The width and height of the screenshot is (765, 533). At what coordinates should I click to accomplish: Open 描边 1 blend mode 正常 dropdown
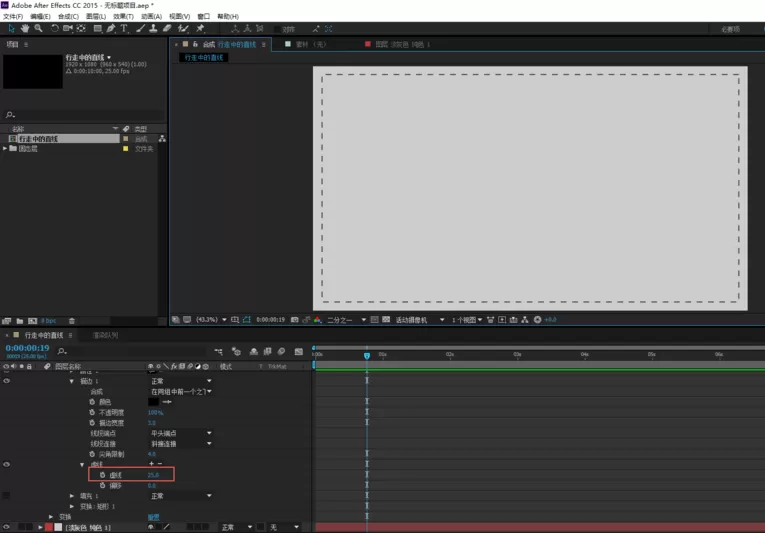pyautogui.click(x=181, y=381)
